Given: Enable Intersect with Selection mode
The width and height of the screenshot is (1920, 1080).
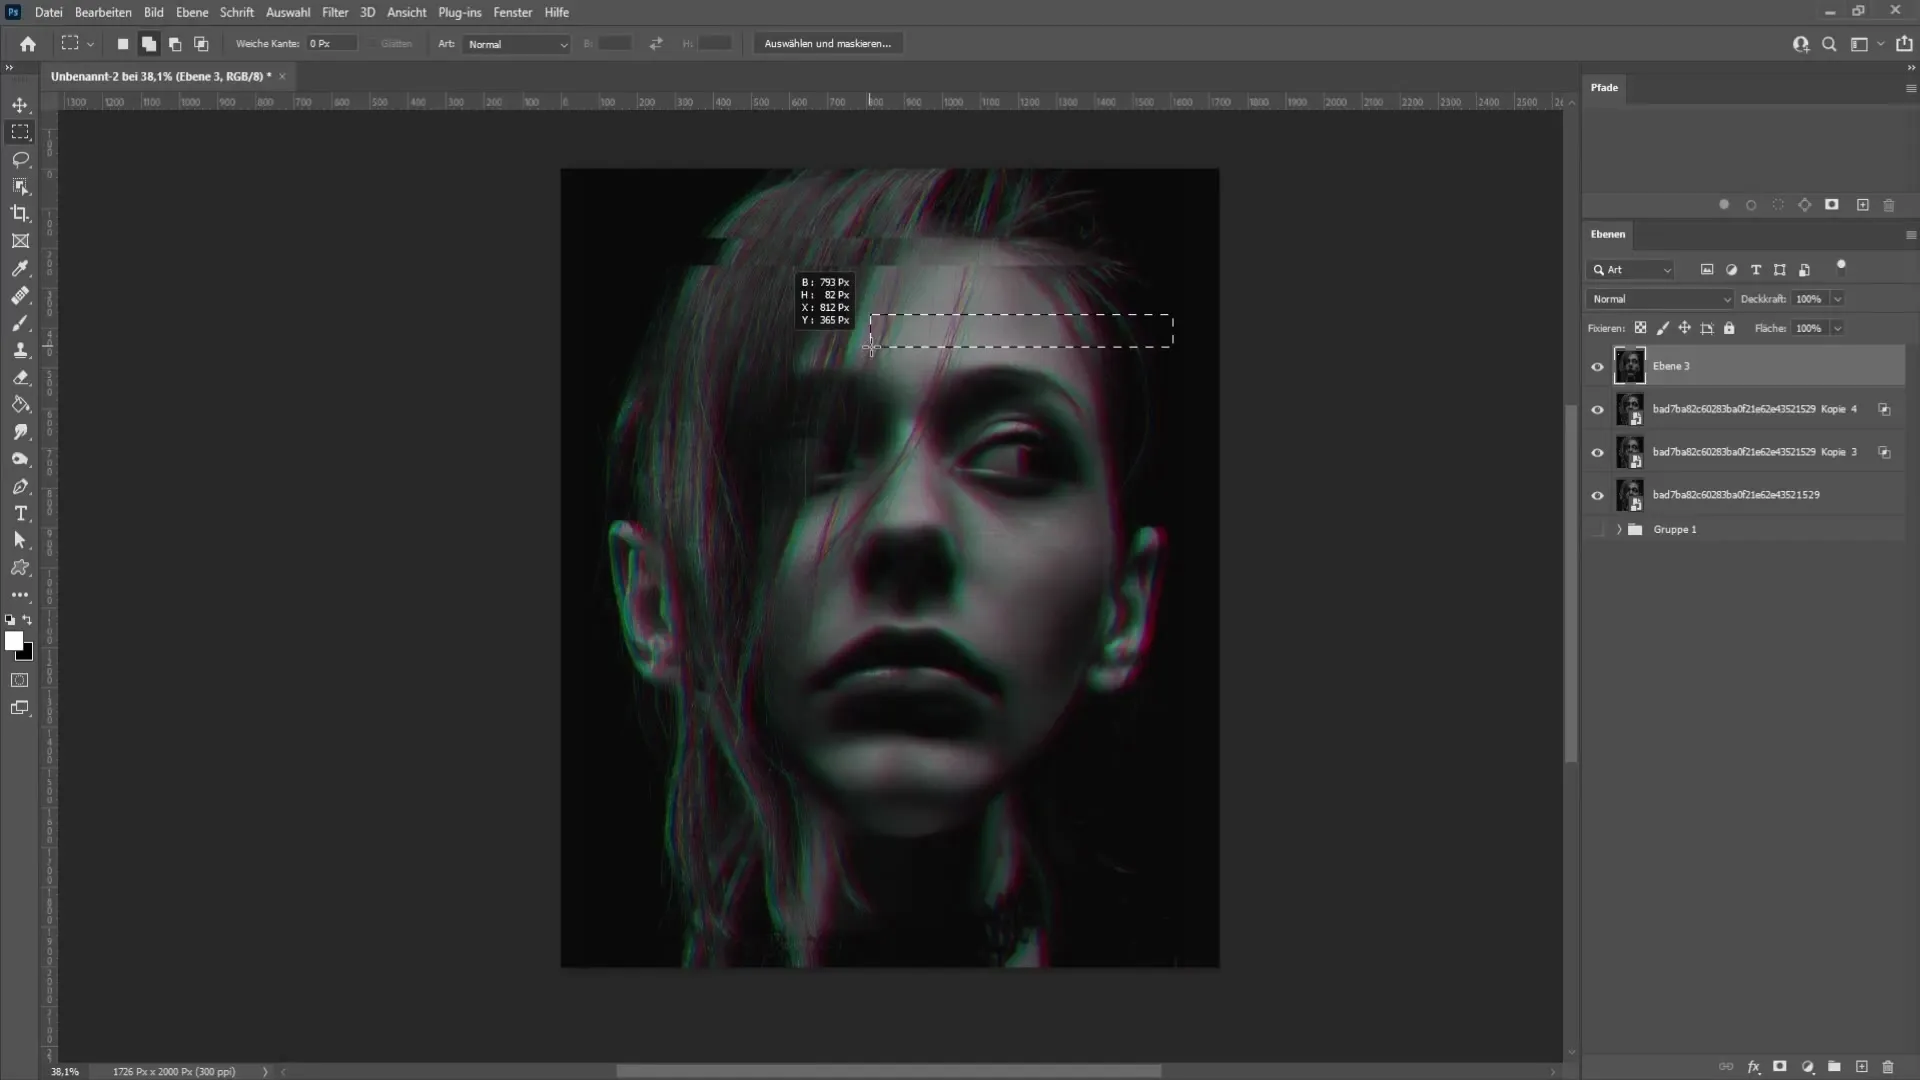Looking at the screenshot, I should click(x=201, y=44).
